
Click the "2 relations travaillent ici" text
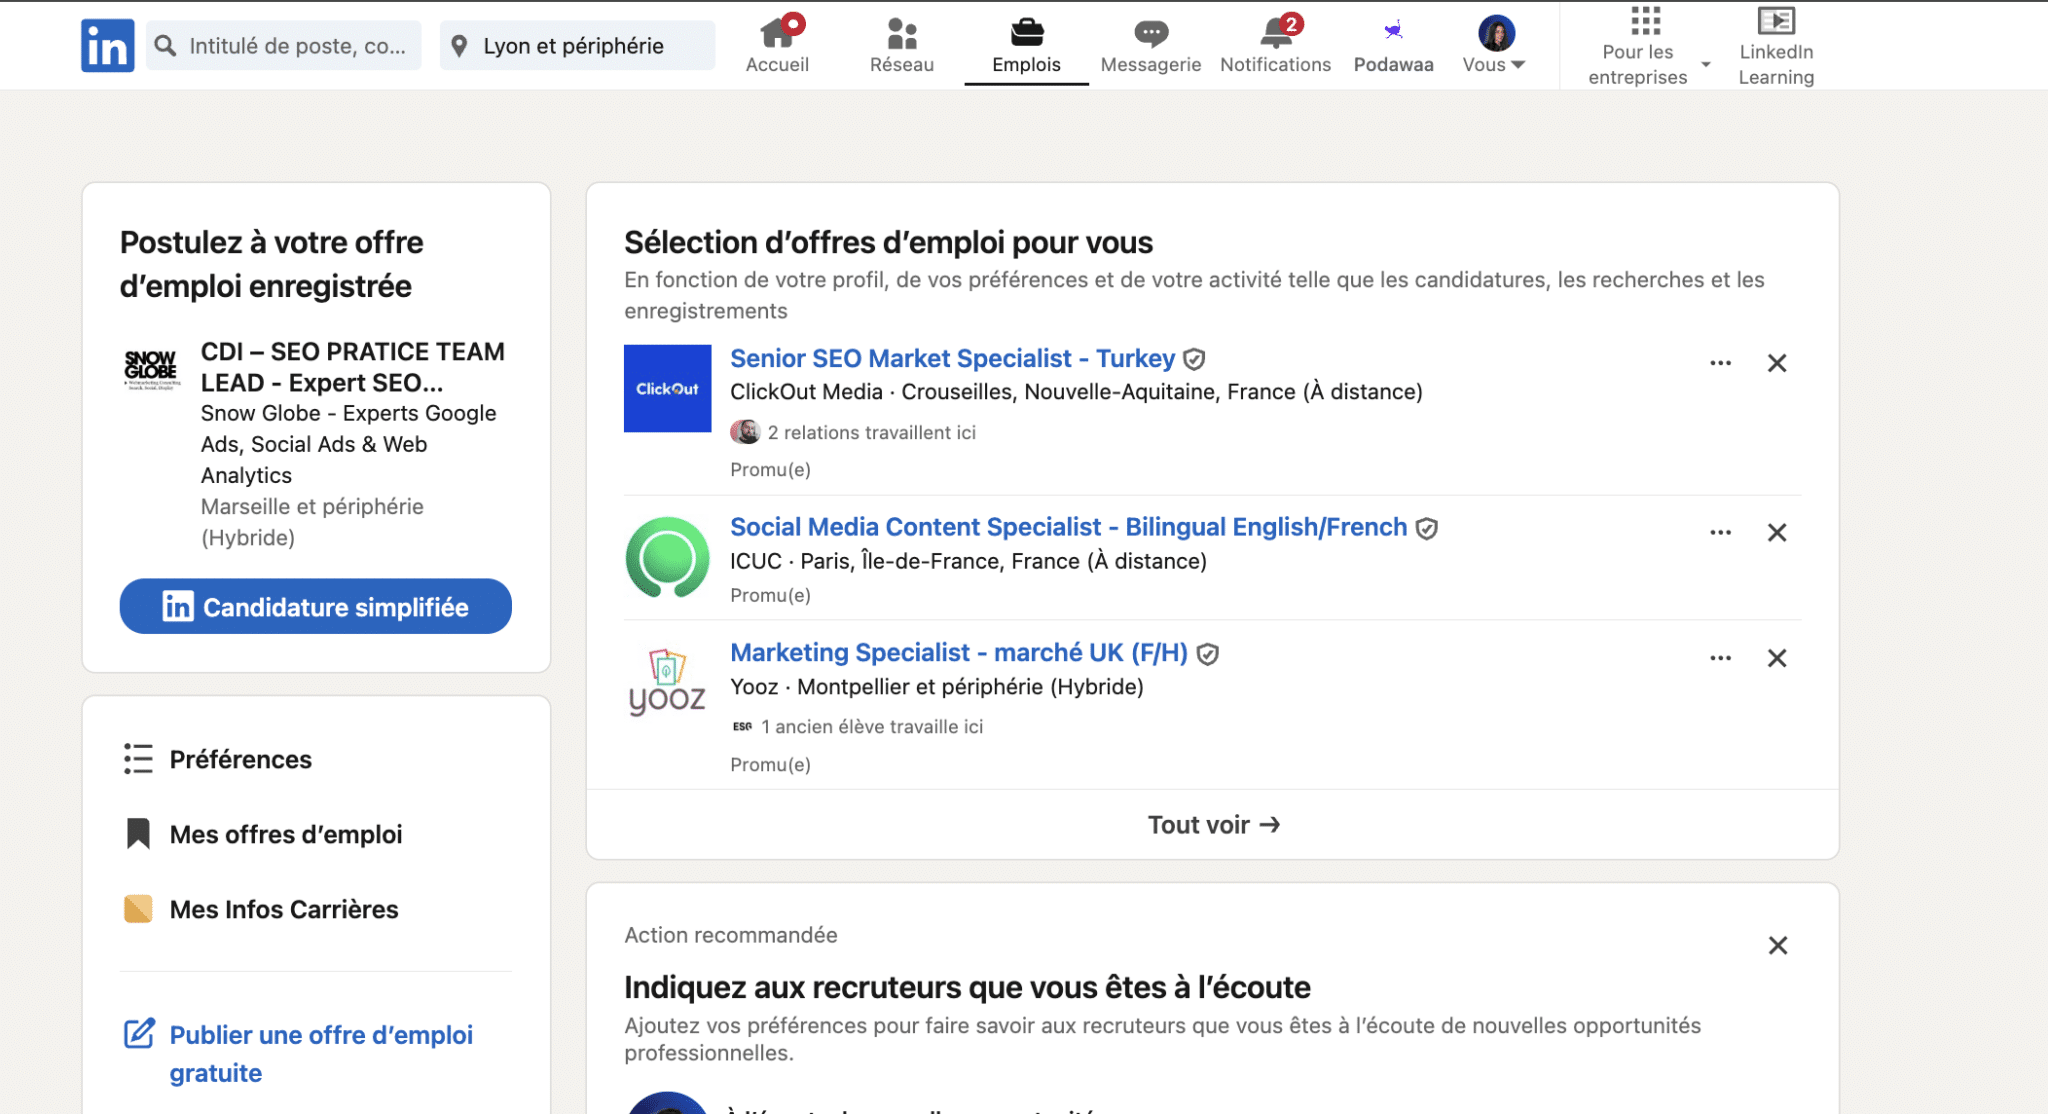click(871, 432)
